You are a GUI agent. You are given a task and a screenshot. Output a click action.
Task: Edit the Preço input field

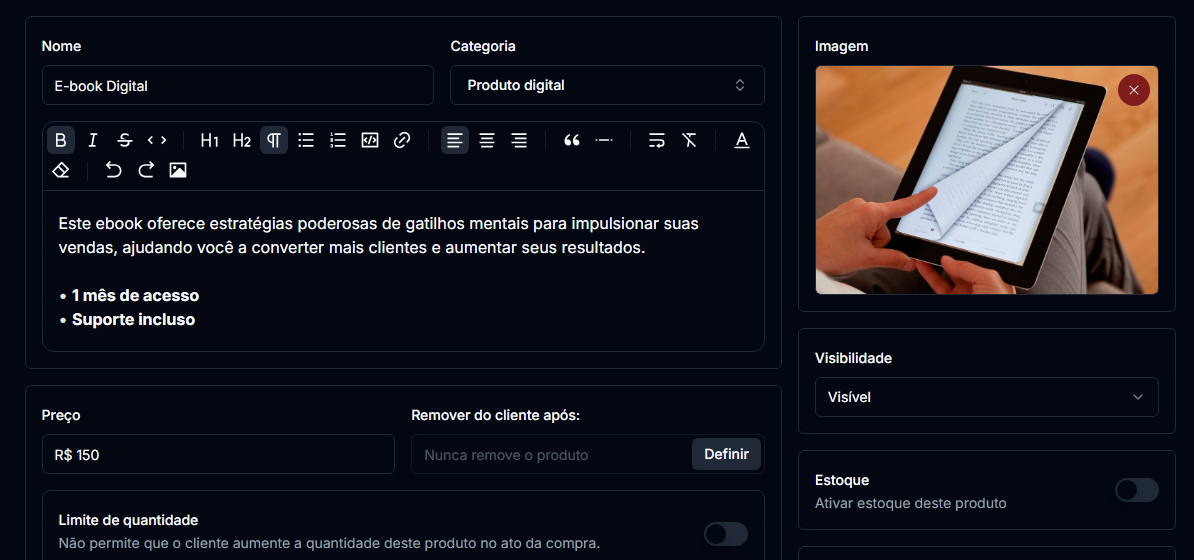[219, 454]
